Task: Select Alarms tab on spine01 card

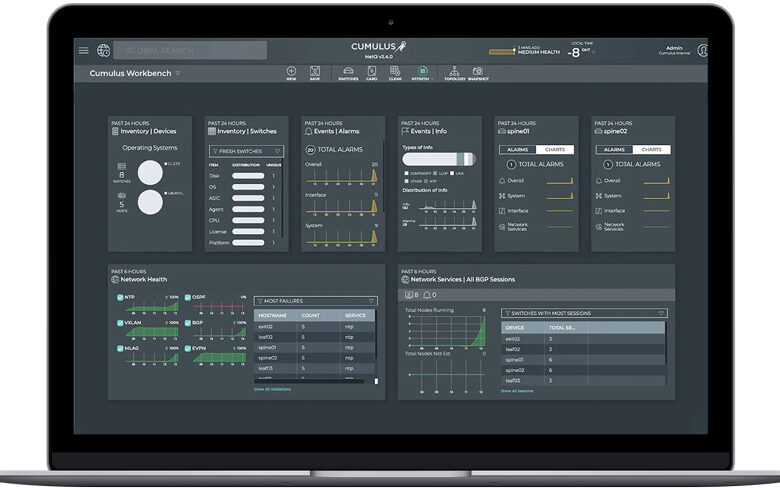Action: (517, 149)
